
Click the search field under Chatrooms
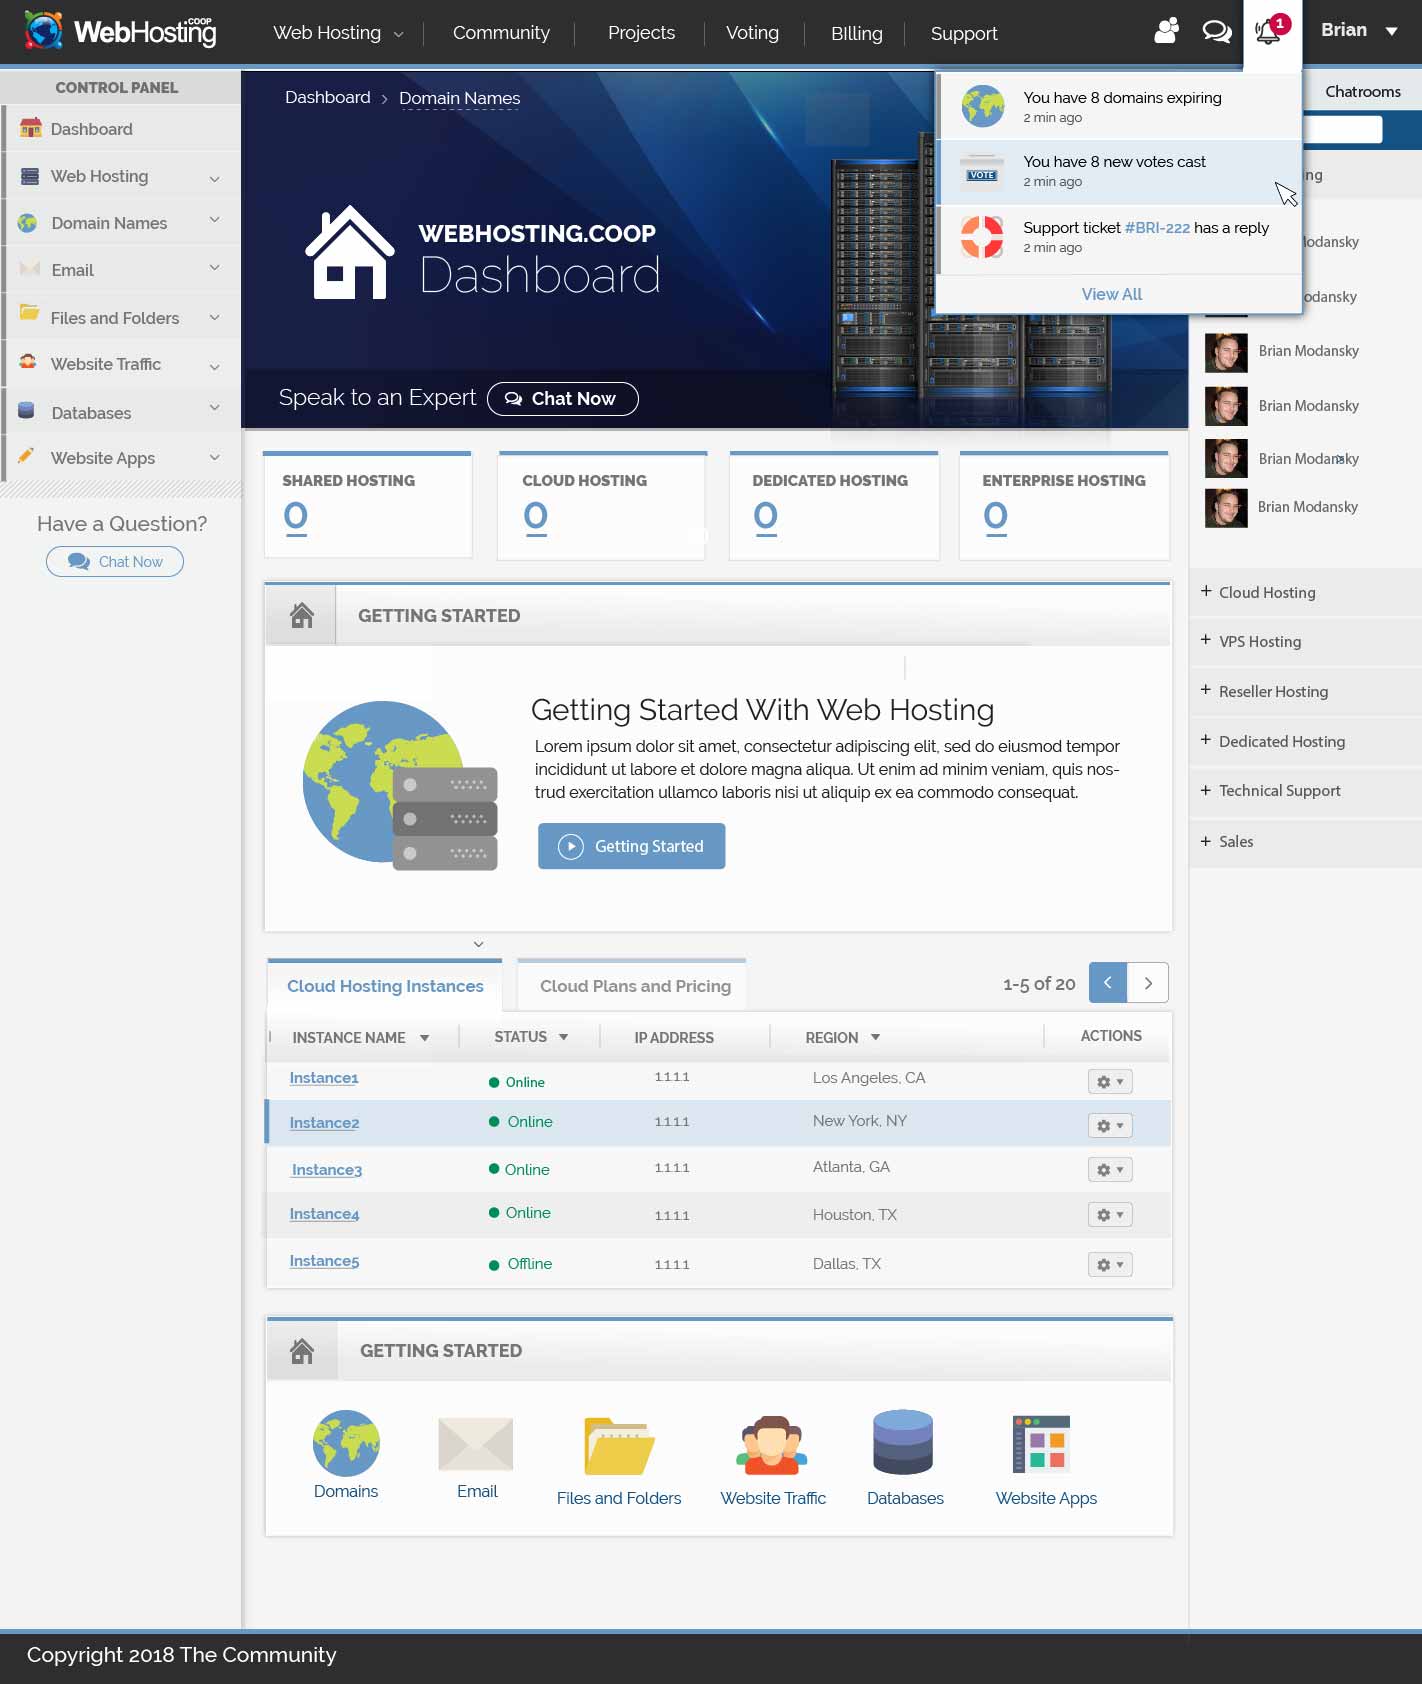click(x=1342, y=129)
